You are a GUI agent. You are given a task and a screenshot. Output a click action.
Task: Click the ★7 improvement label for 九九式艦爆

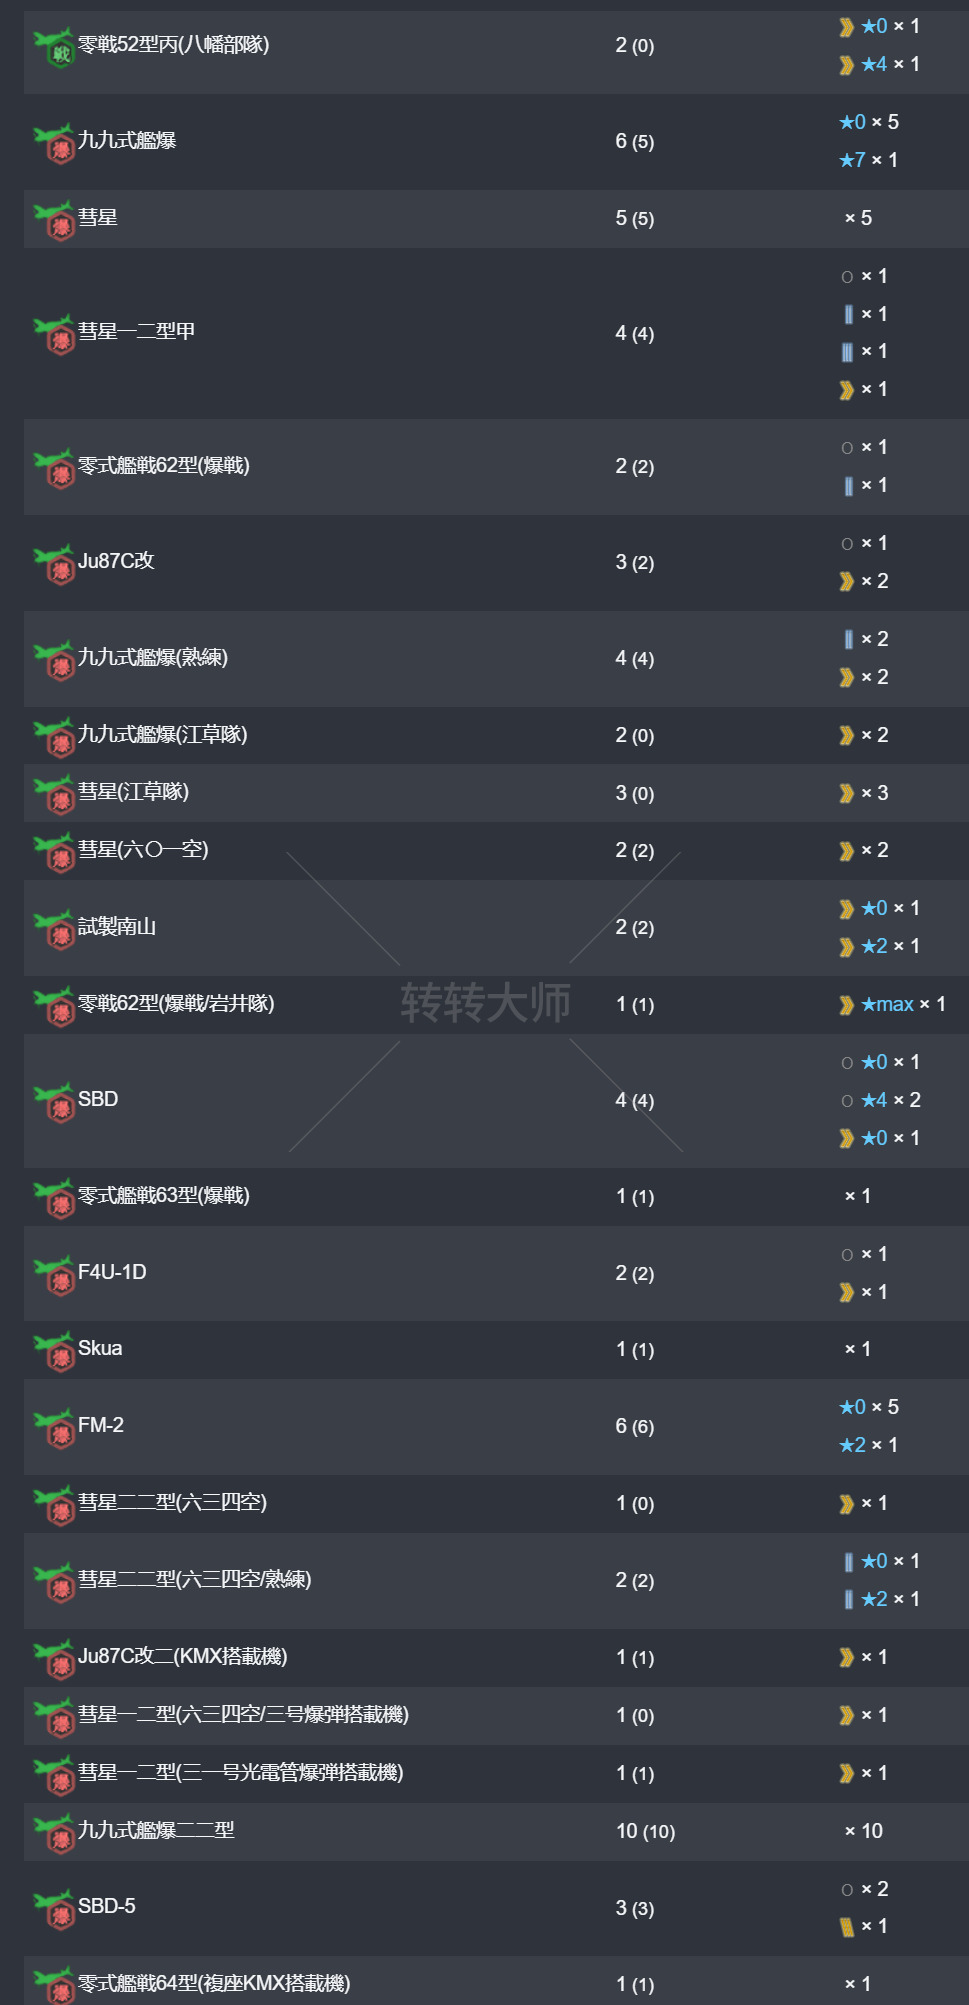click(853, 160)
